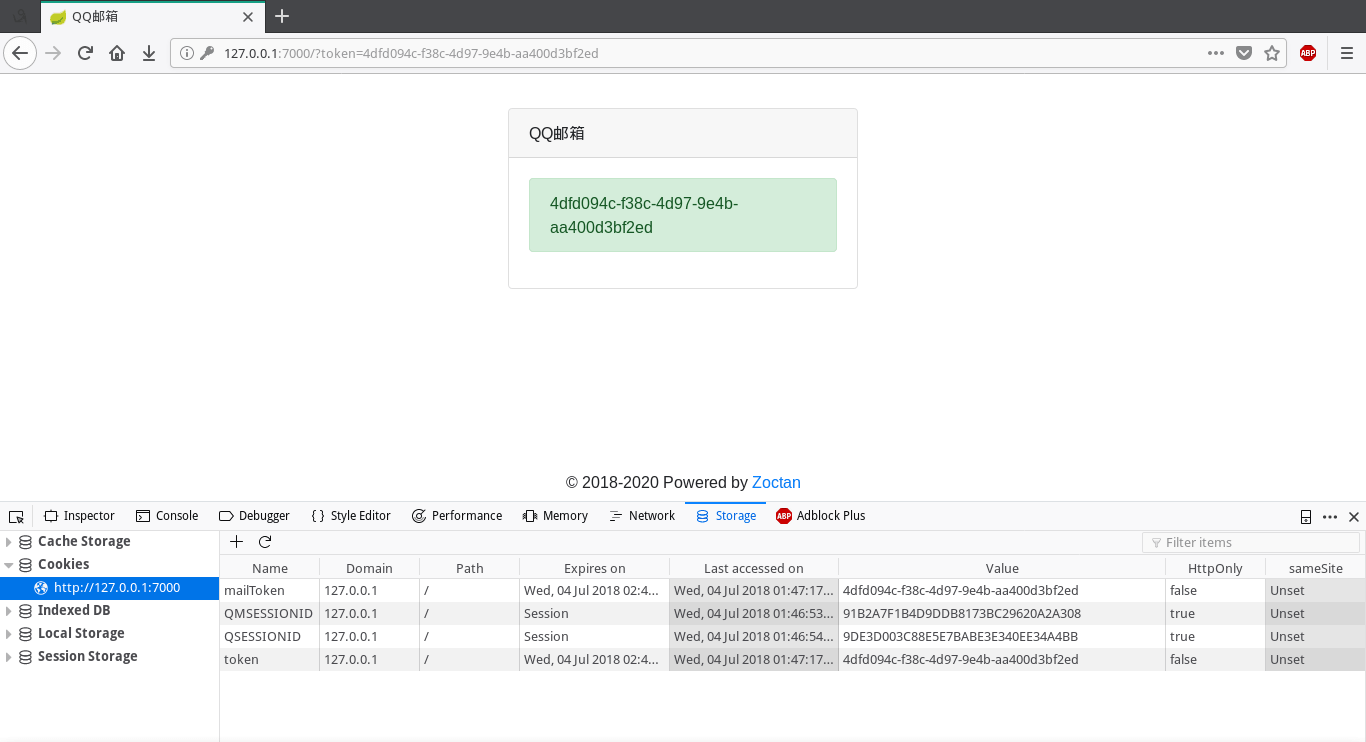The image size is (1366, 742).
Task: Add a new cookie with the plus icon
Action: coord(237,542)
